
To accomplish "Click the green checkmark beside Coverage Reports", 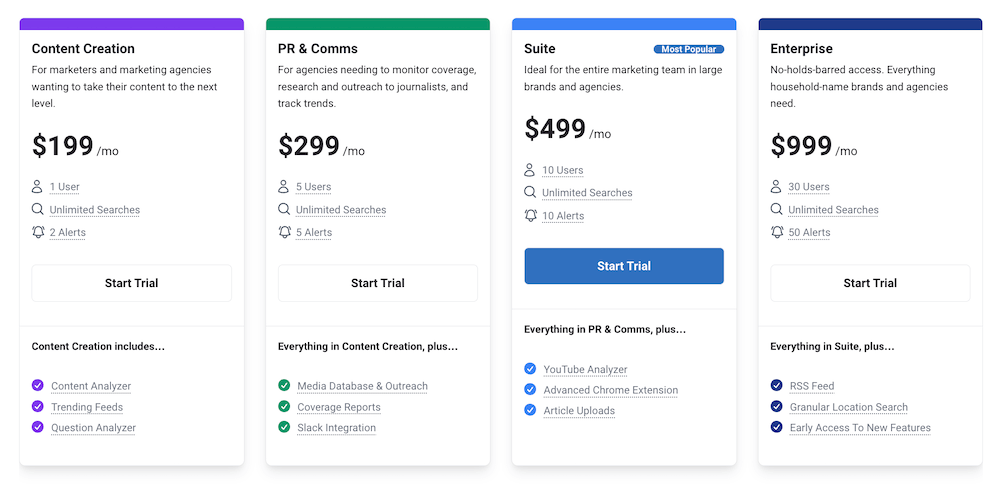I will (x=284, y=407).
